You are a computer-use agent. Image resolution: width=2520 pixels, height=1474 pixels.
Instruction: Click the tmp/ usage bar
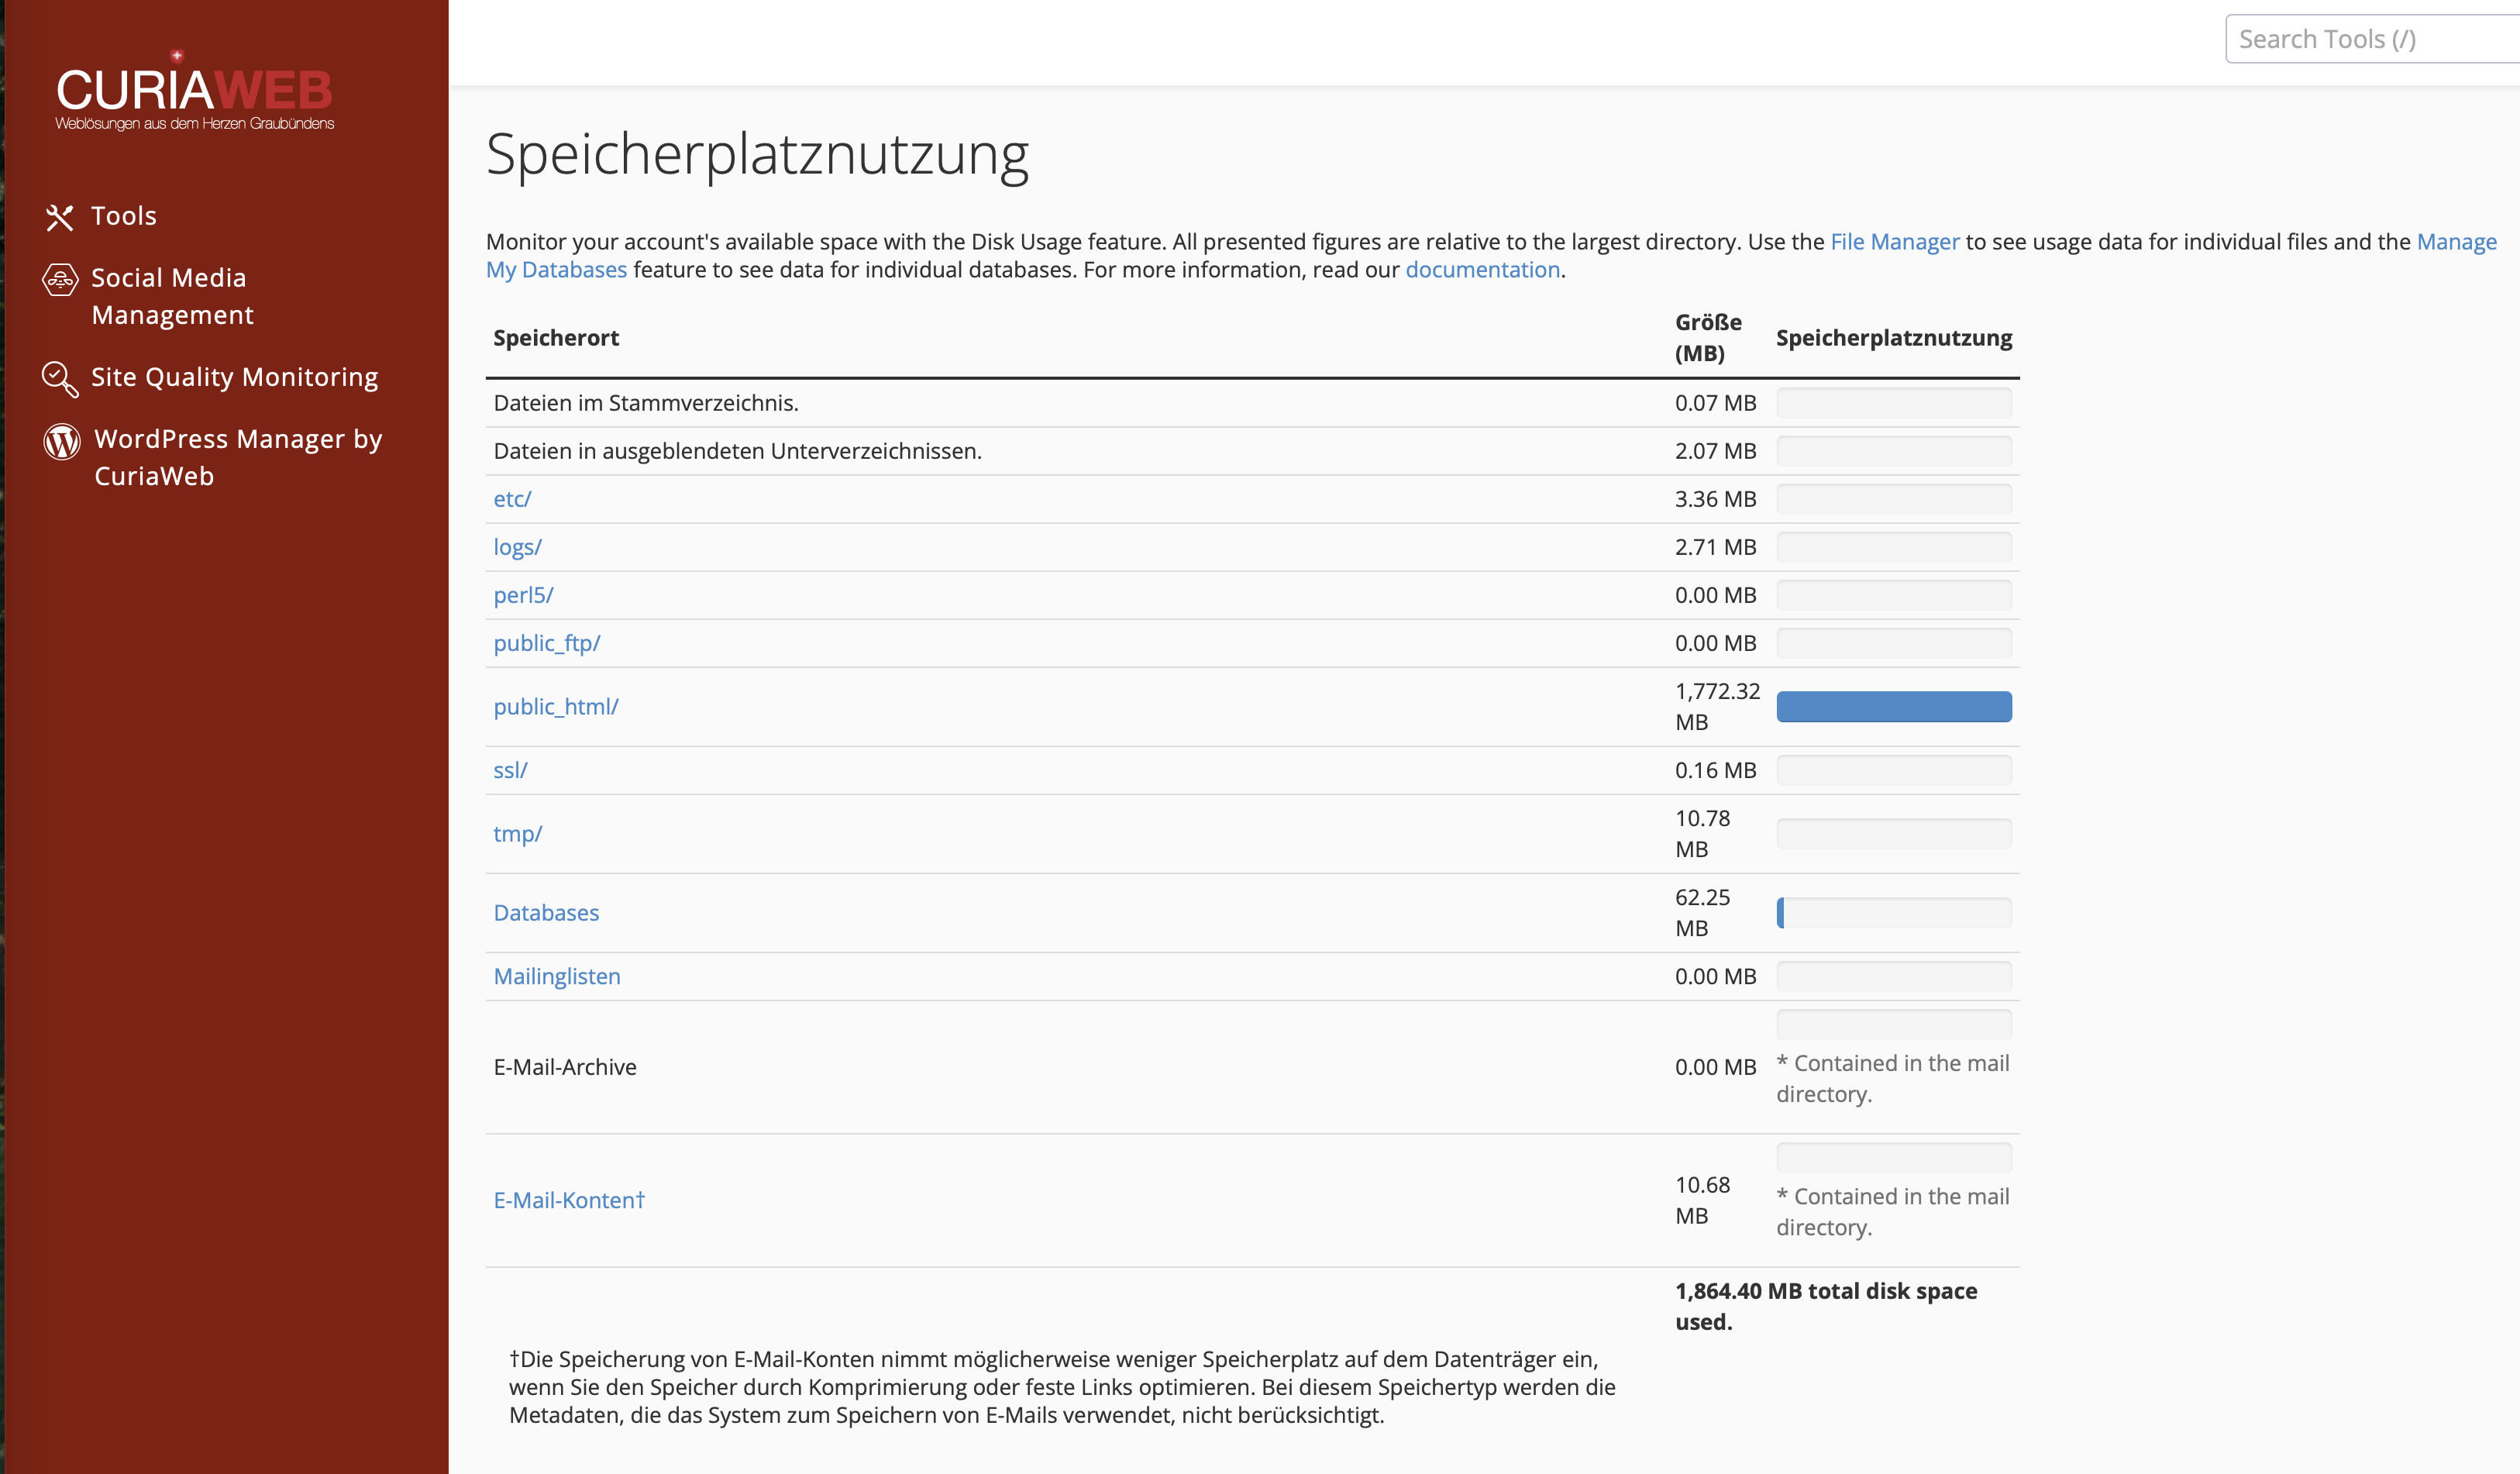tap(1894, 834)
